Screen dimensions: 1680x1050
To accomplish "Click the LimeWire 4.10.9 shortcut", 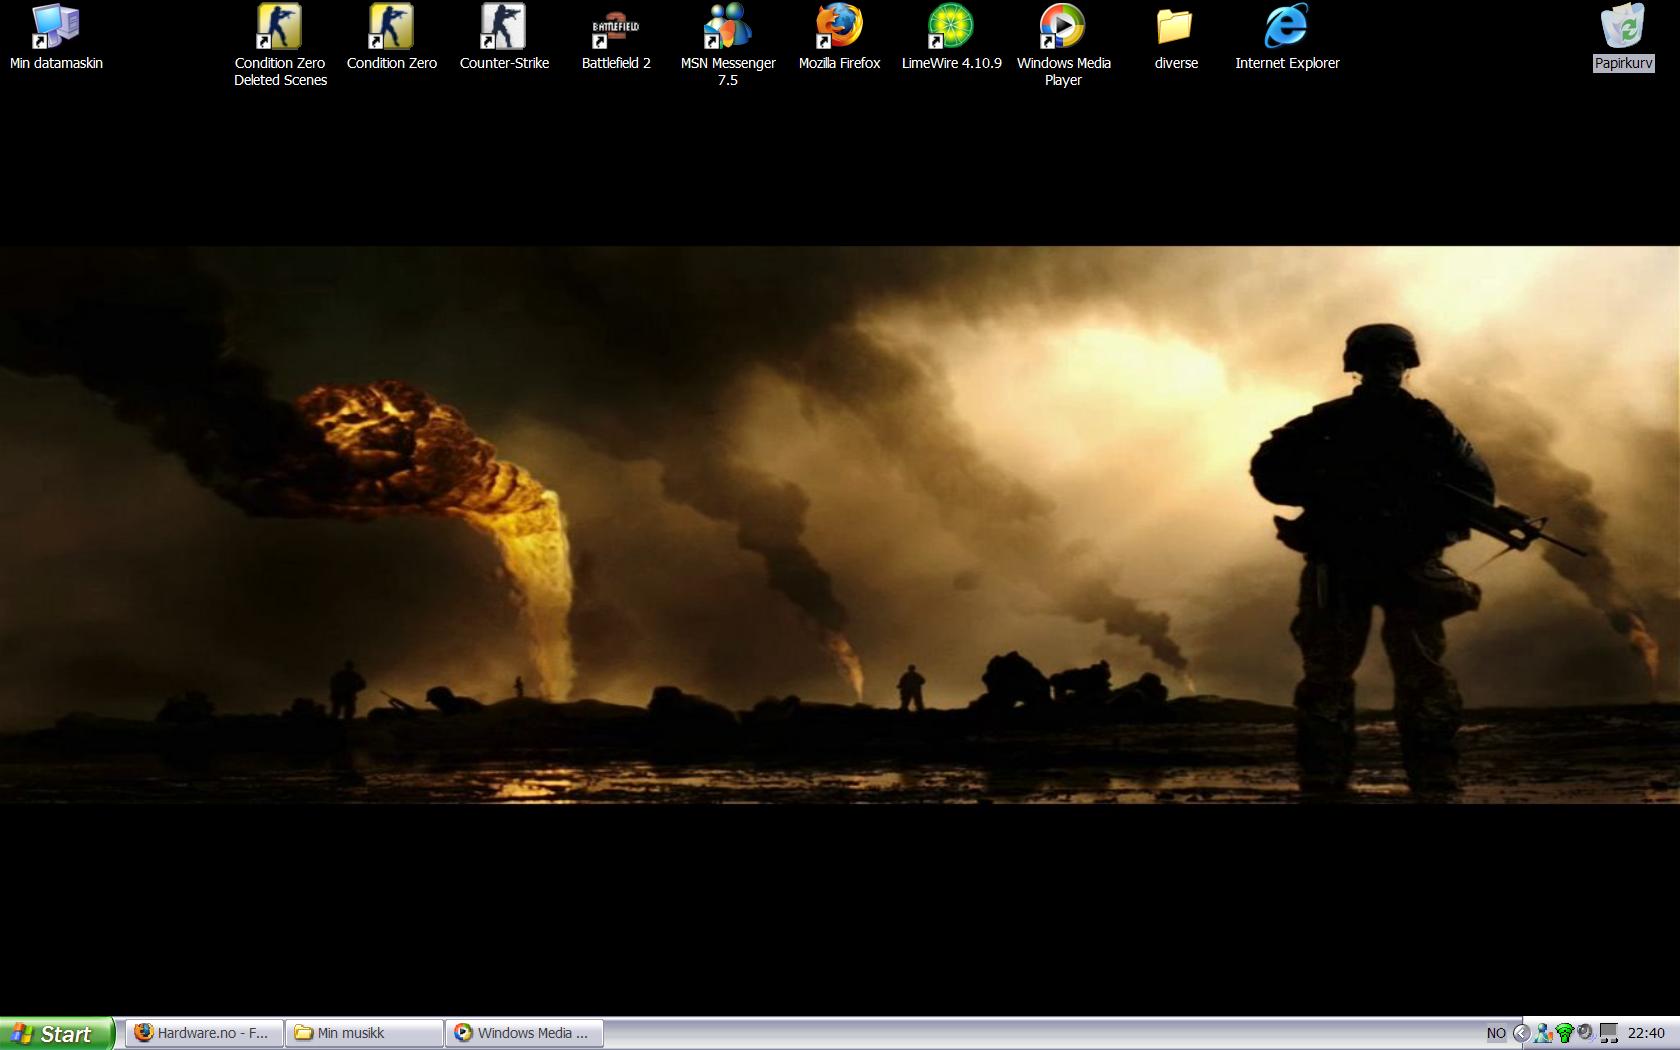I will pos(952,38).
